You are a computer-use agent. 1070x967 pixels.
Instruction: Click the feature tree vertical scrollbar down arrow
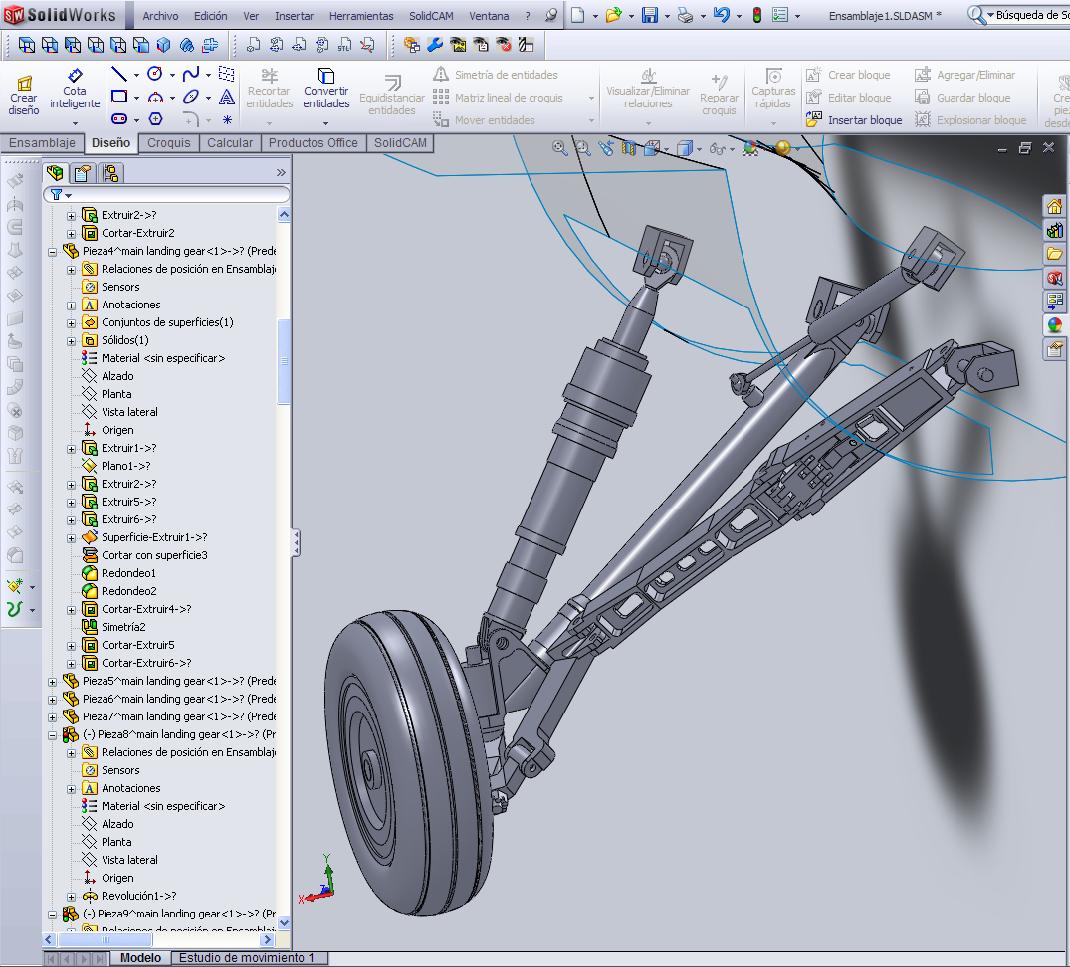tap(284, 923)
